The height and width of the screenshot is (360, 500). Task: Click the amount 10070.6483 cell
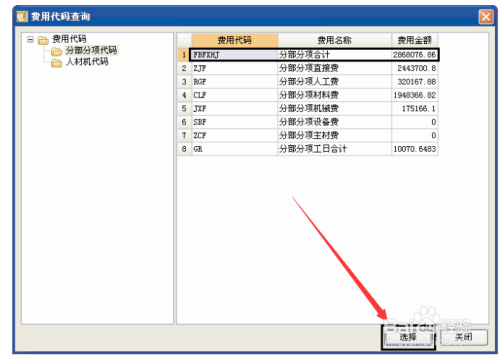tap(415, 149)
